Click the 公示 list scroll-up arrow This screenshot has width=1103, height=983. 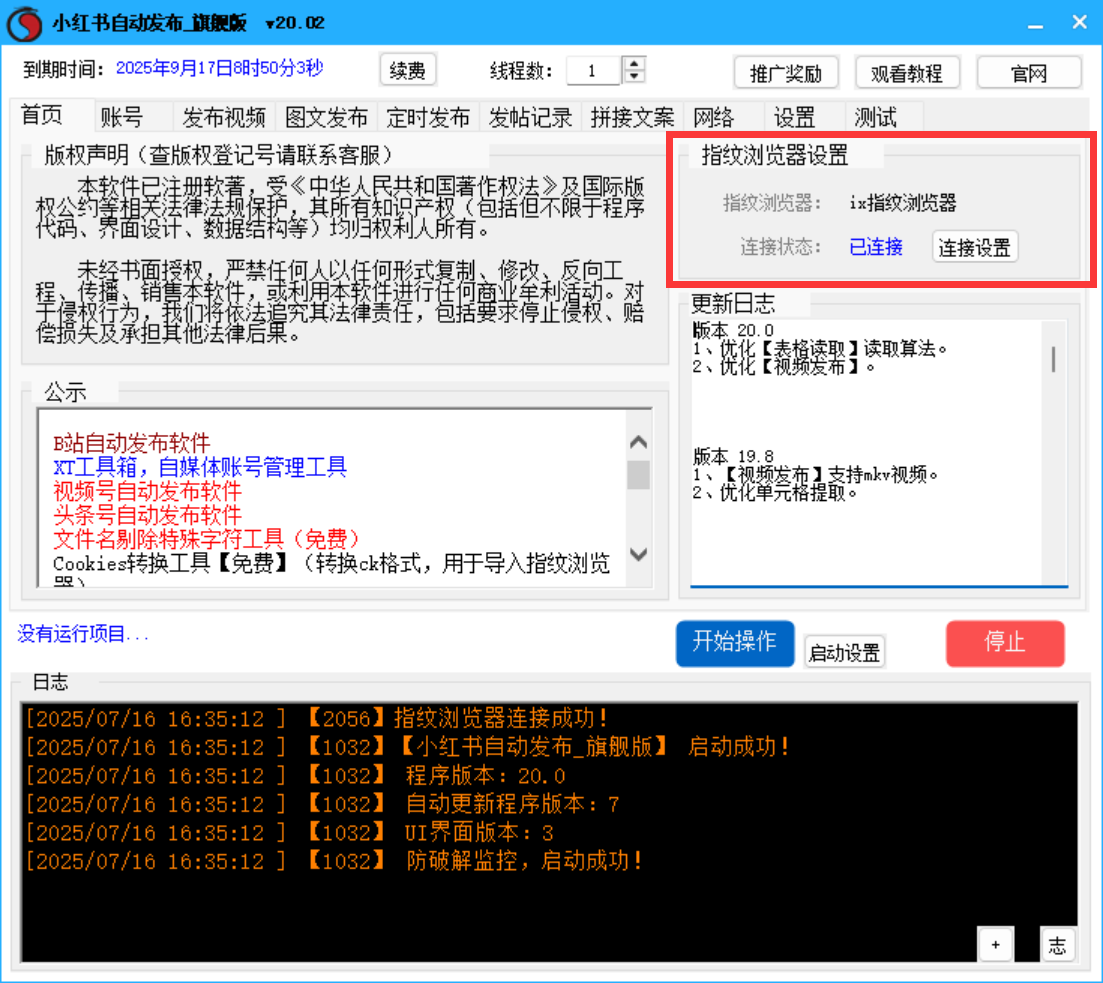638,442
